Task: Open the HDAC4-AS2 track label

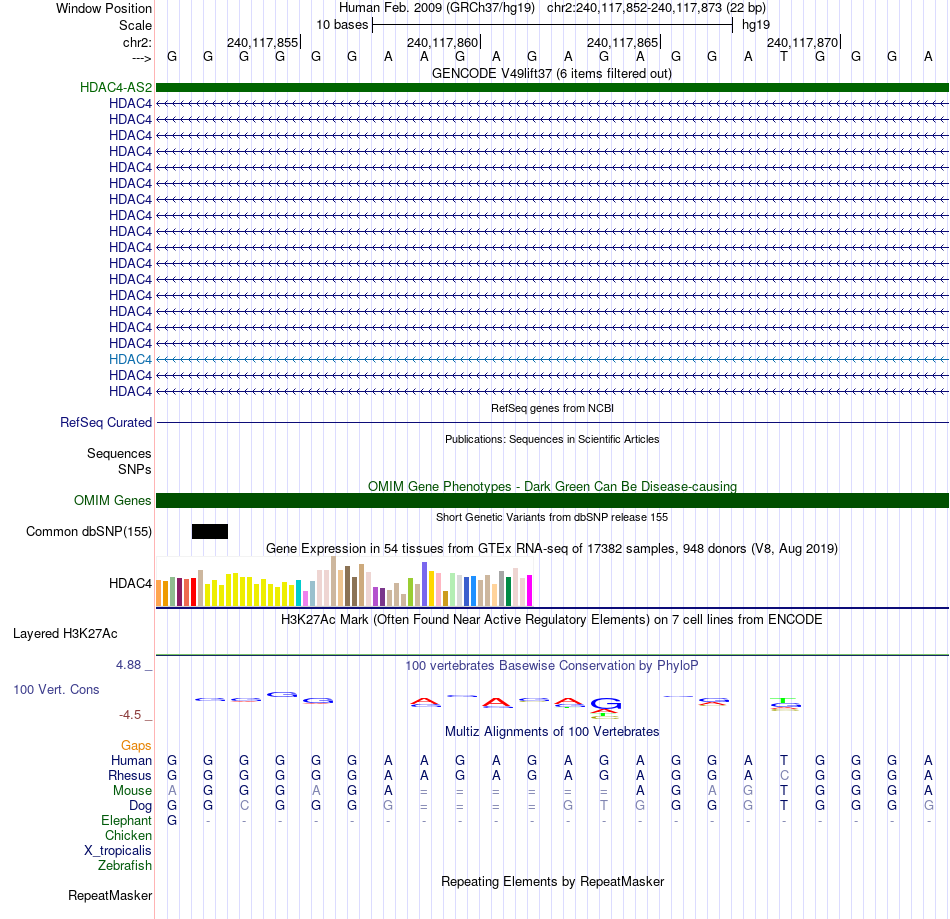Action: pyautogui.click(x=116, y=87)
